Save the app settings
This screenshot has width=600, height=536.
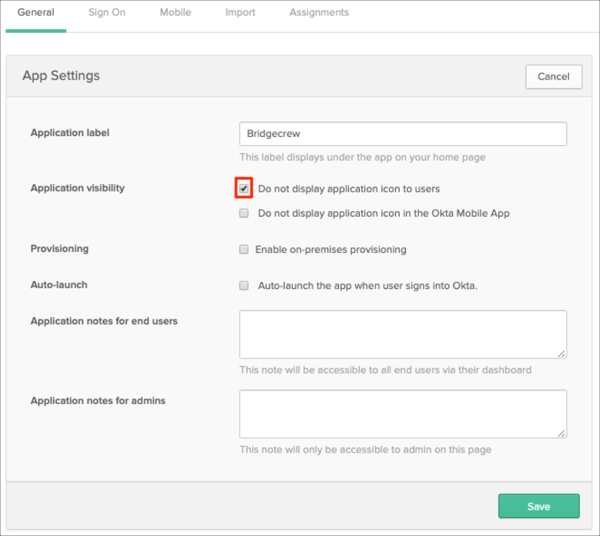pos(538,506)
